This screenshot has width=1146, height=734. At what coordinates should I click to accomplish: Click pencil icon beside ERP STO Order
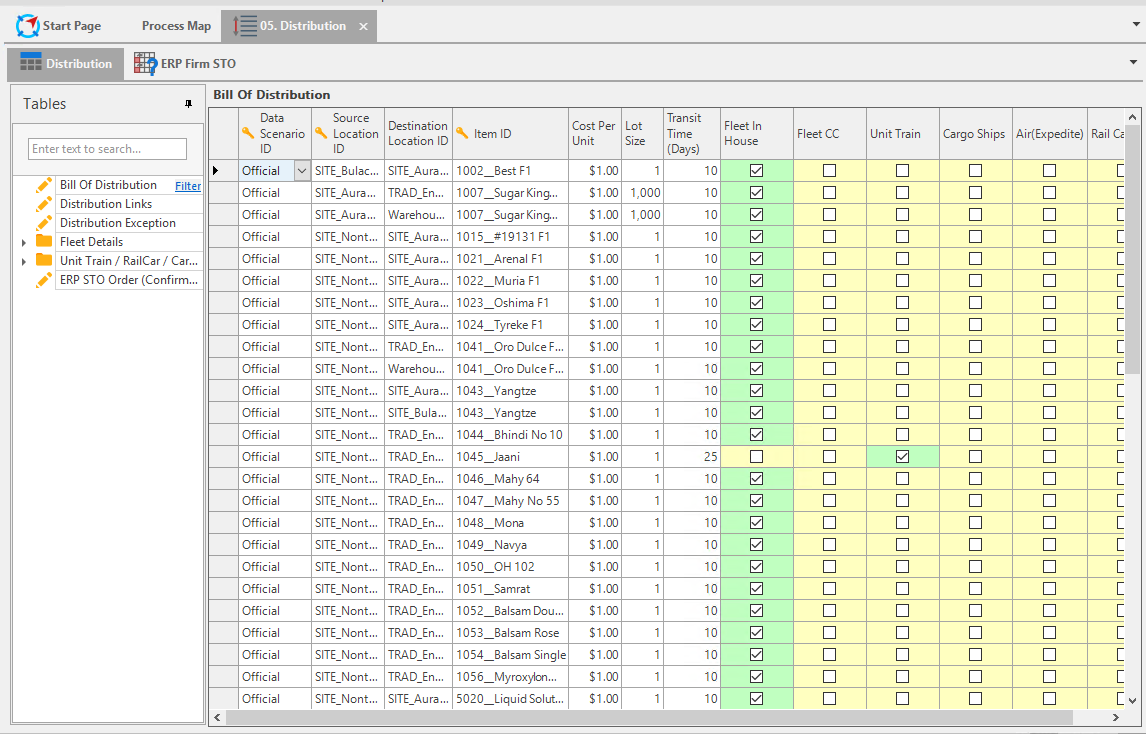[x=44, y=279]
